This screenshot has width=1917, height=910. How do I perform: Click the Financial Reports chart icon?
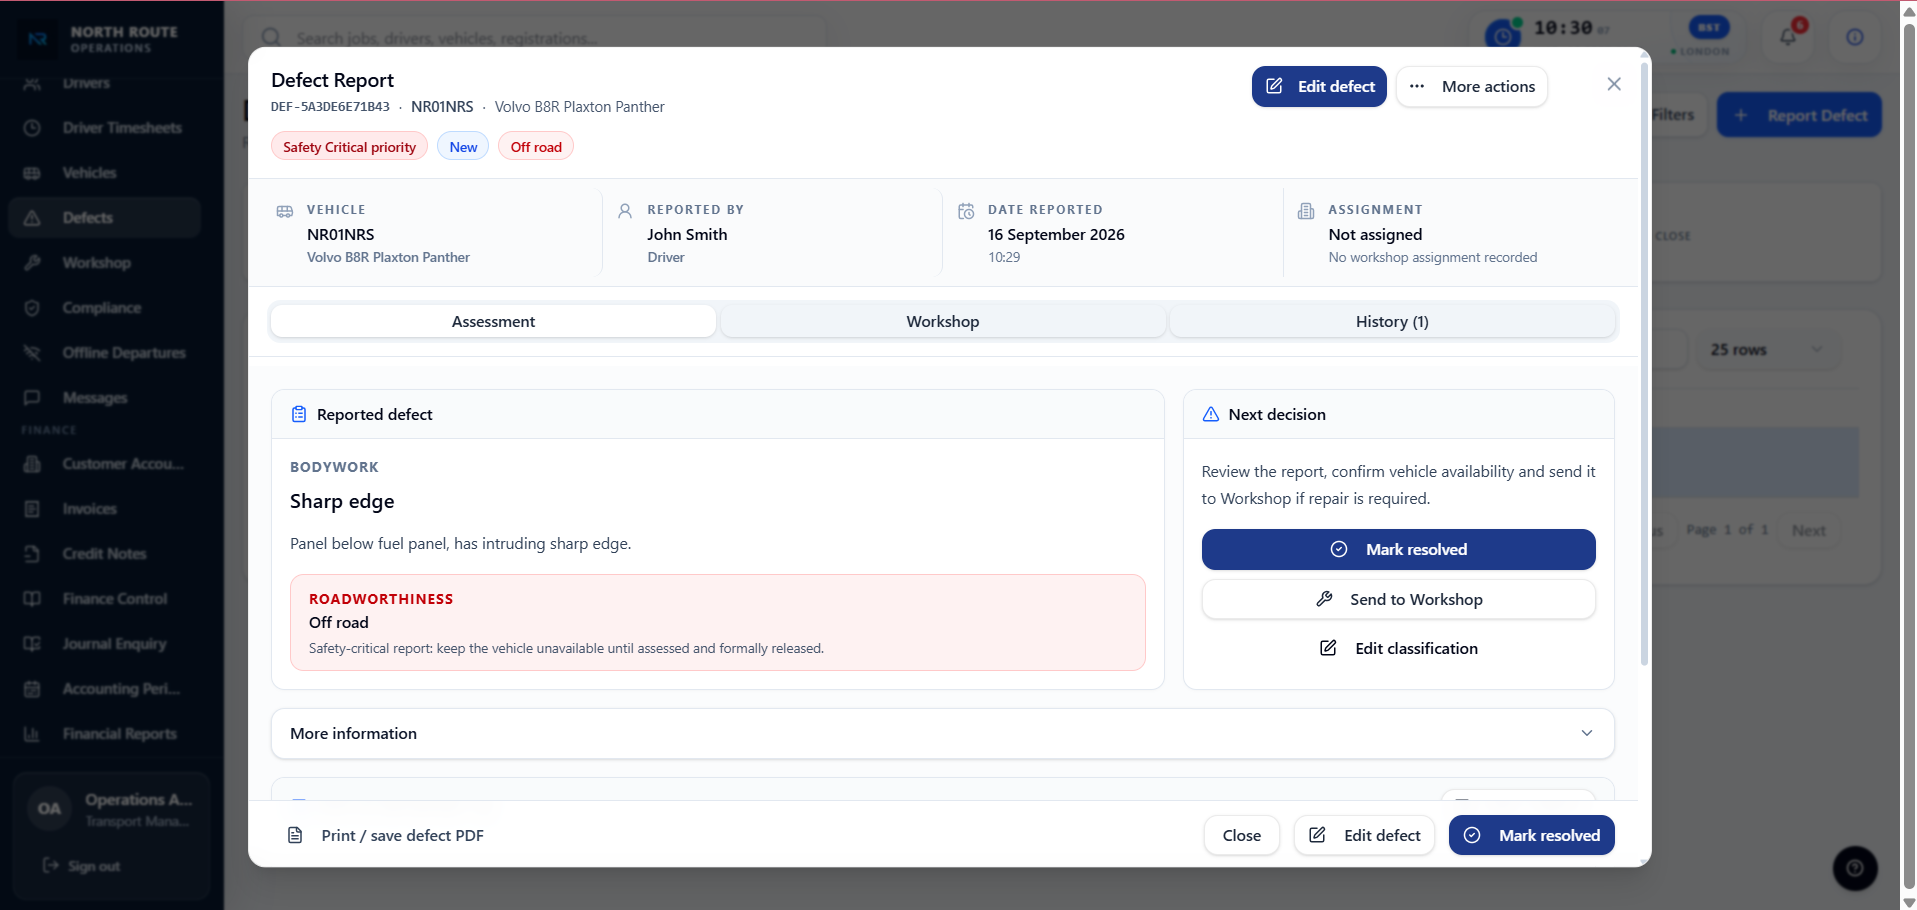(x=32, y=734)
